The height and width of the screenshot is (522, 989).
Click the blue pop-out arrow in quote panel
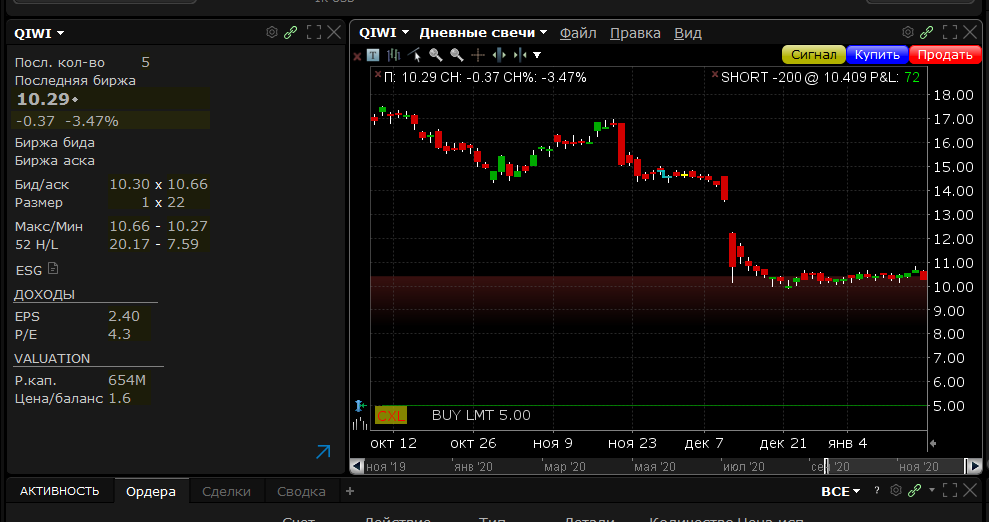coord(323,451)
